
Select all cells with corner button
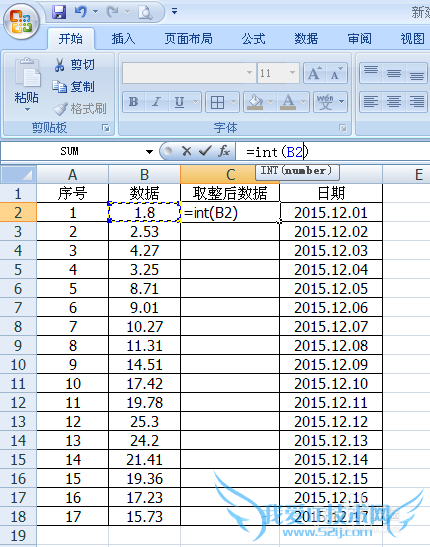pos(18,174)
